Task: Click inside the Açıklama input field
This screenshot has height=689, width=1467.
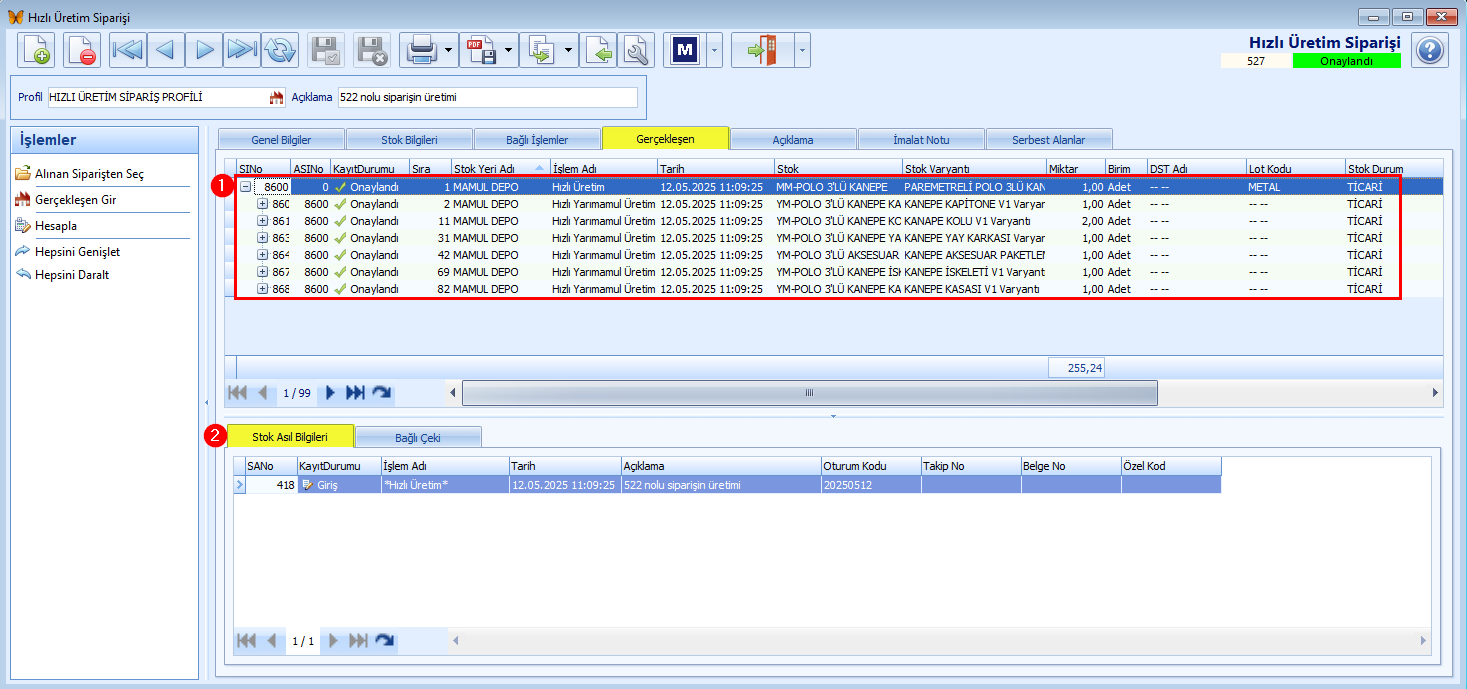Action: click(x=488, y=98)
